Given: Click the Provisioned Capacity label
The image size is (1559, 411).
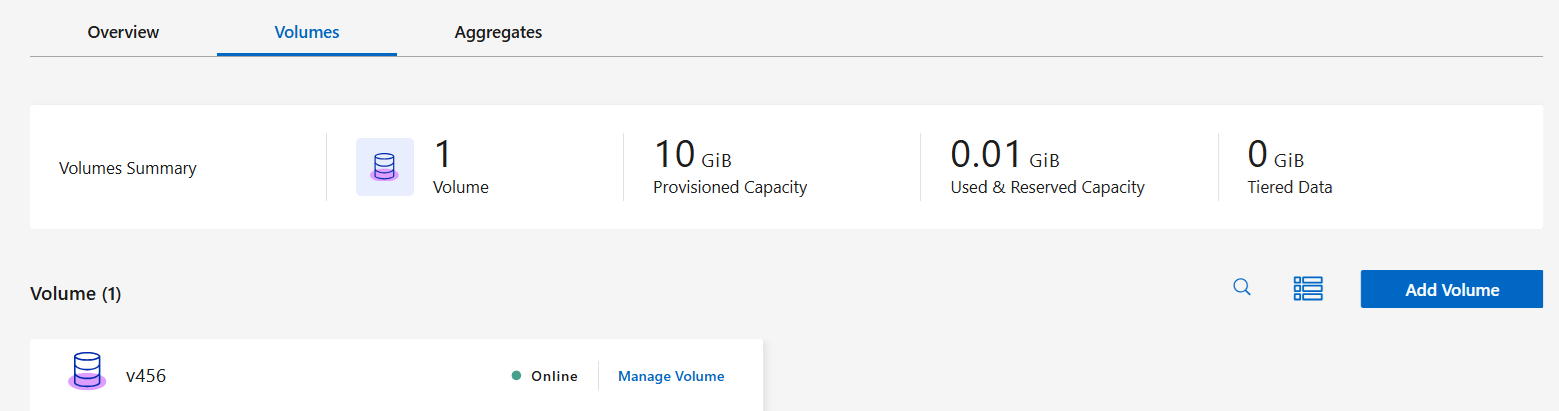Looking at the screenshot, I should click(x=730, y=187).
